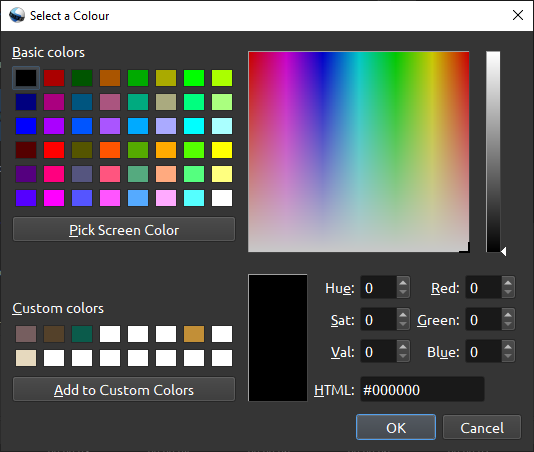Select the bright green top-row swatch

[194, 78]
